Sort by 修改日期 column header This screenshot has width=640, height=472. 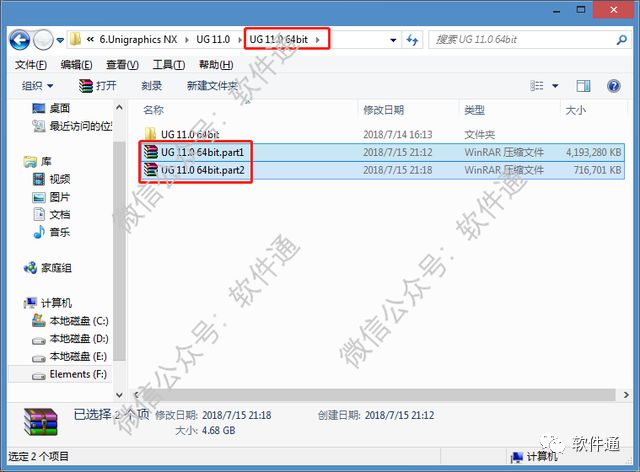point(384,110)
